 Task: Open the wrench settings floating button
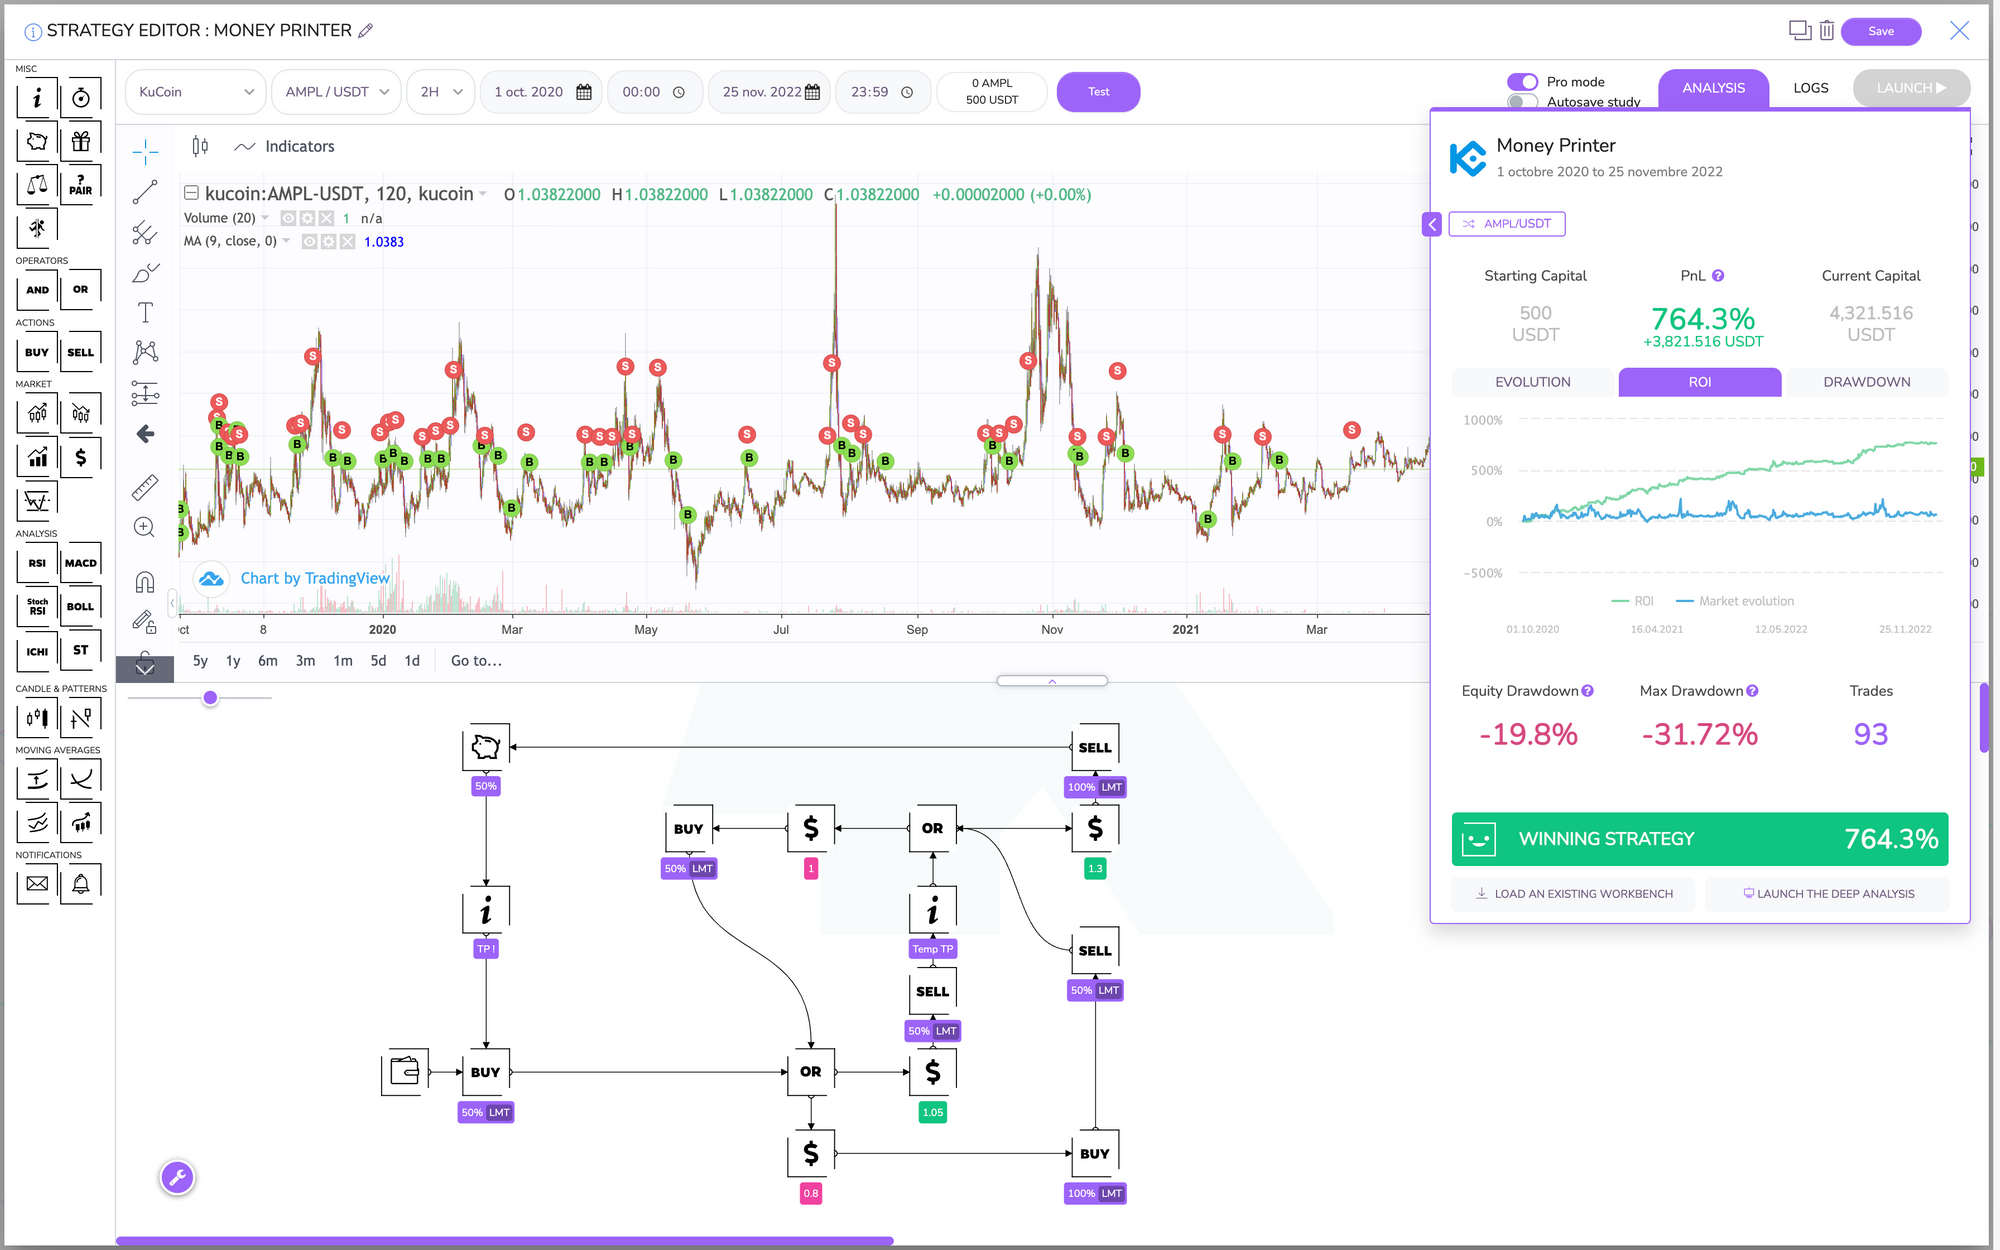(178, 1177)
